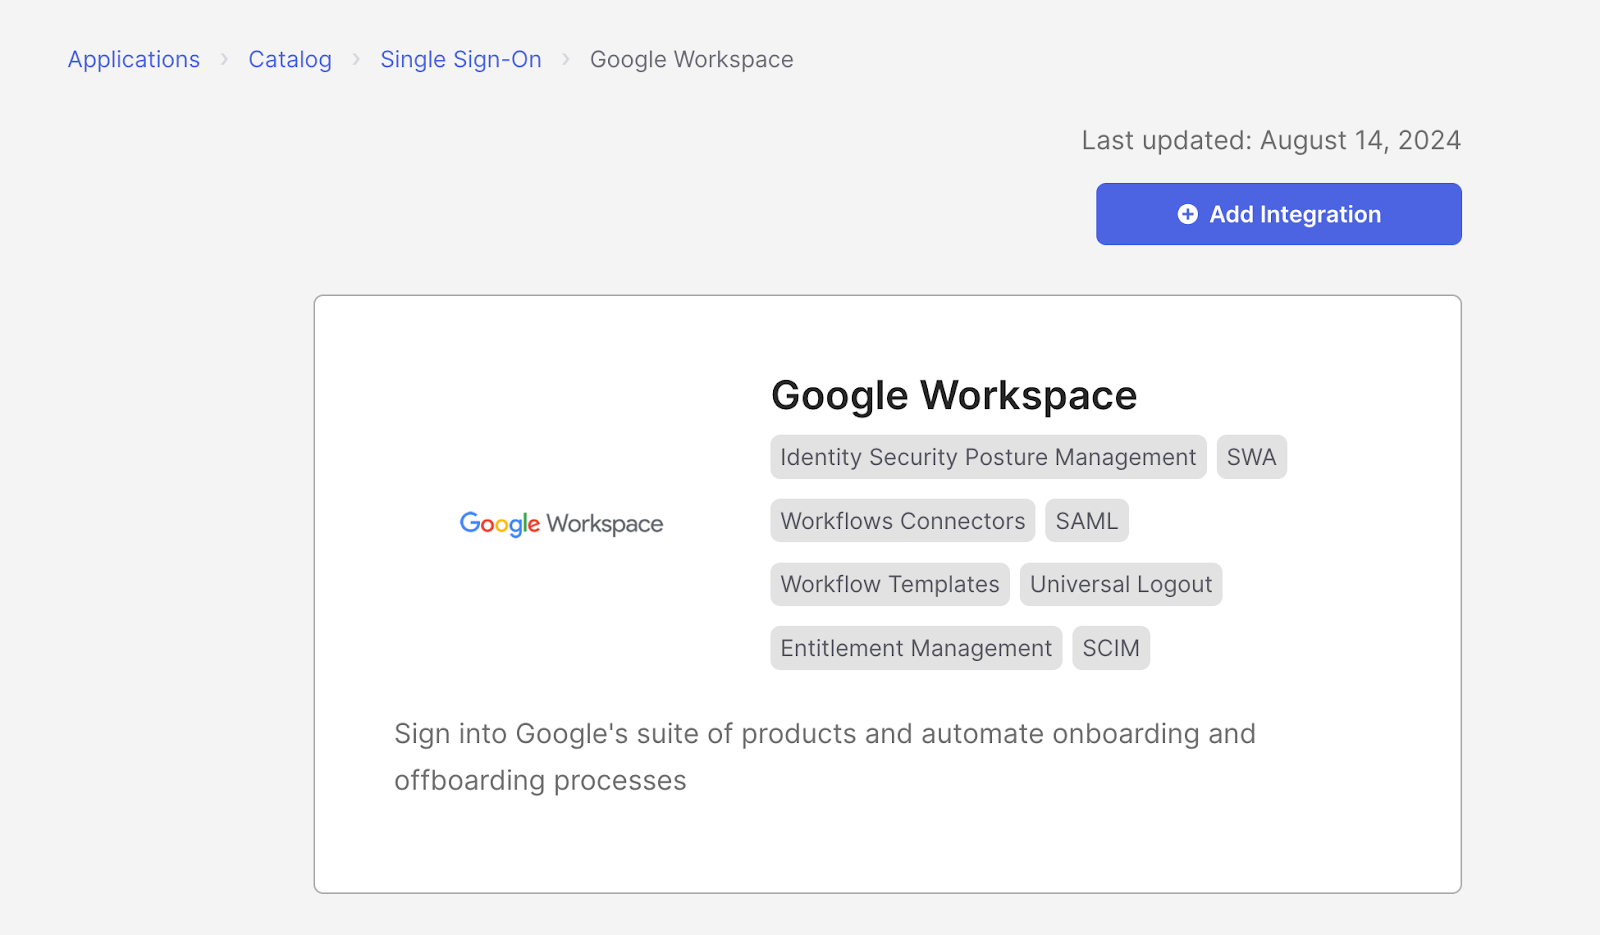Screen dimensions: 1600x935
Task: Click the Google Workspace logo
Action: coord(560,523)
